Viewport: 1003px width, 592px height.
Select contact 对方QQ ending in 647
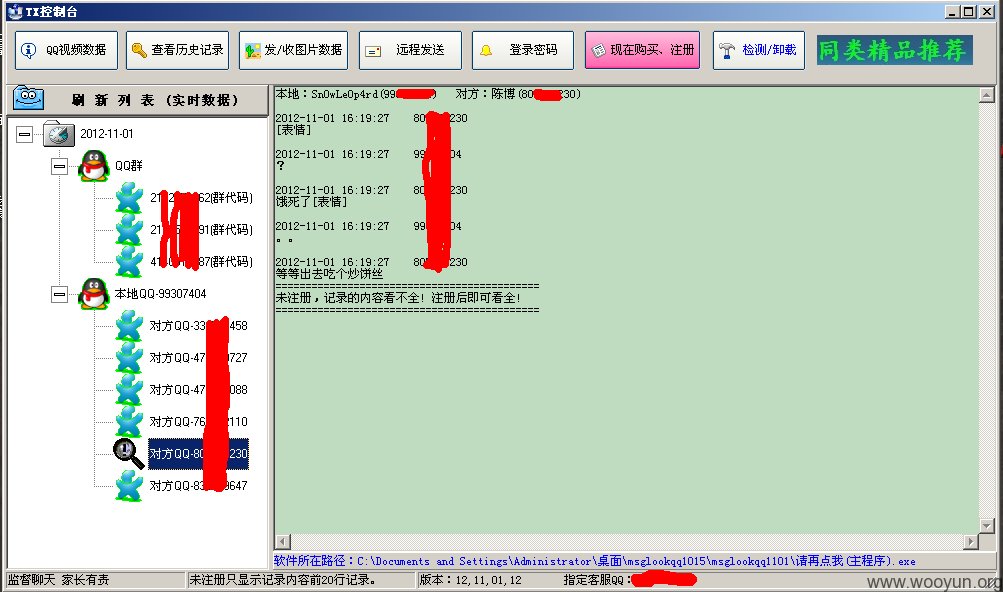[x=198, y=486]
